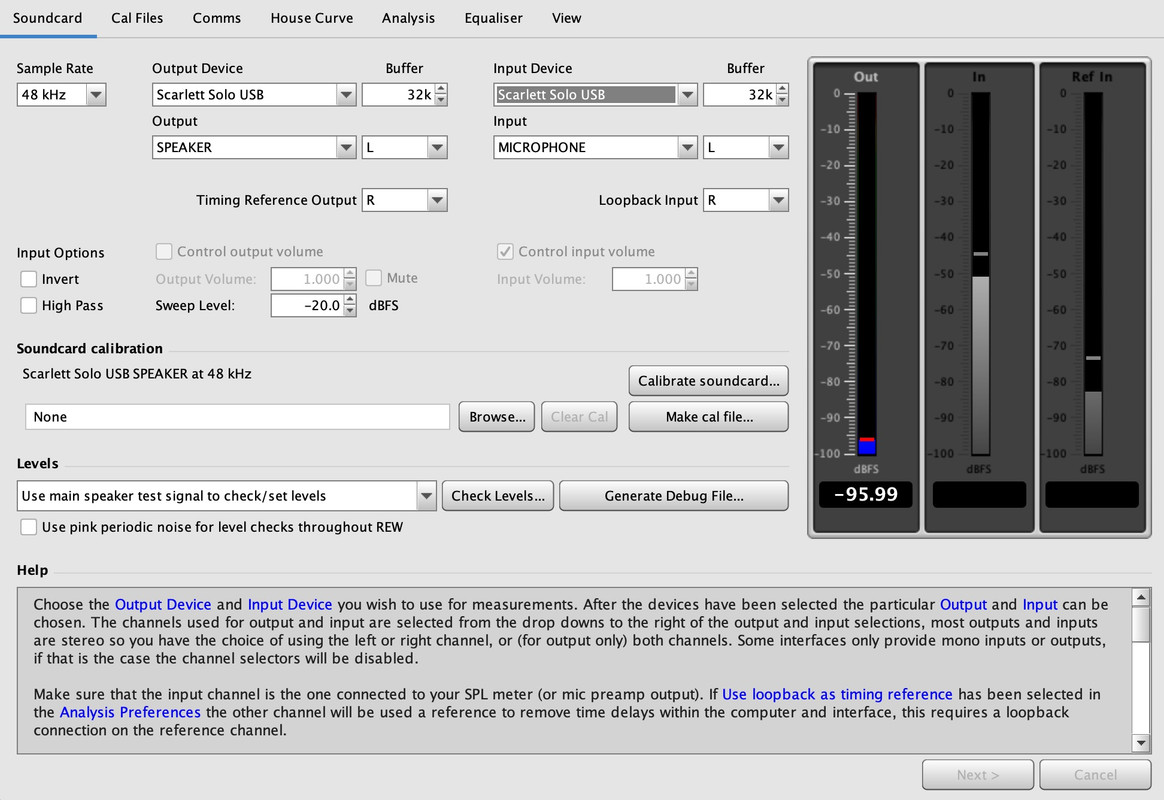Click the Help scrollbar up arrow

[1141, 597]
